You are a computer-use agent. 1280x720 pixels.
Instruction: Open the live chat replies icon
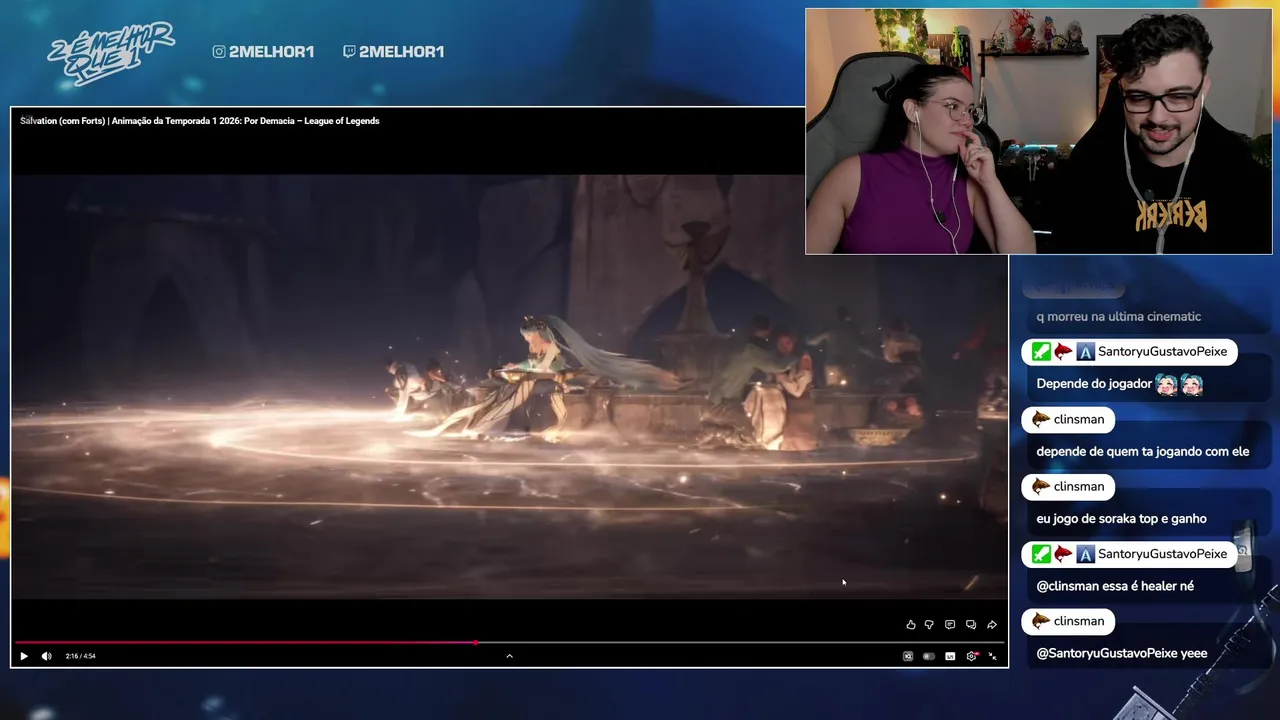click(x=971, y=625)
